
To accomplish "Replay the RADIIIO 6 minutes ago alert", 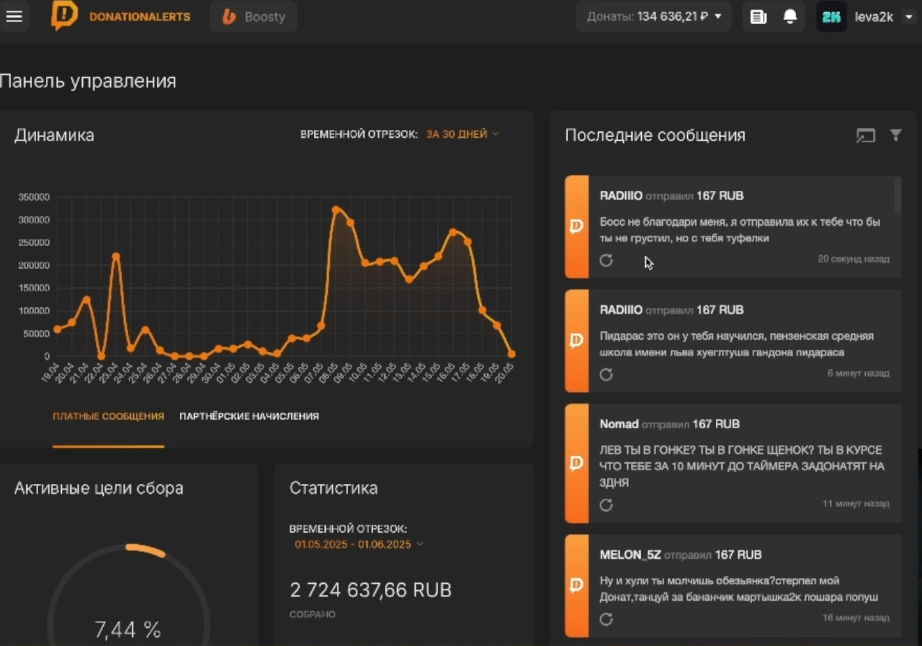I will (606, 374).
